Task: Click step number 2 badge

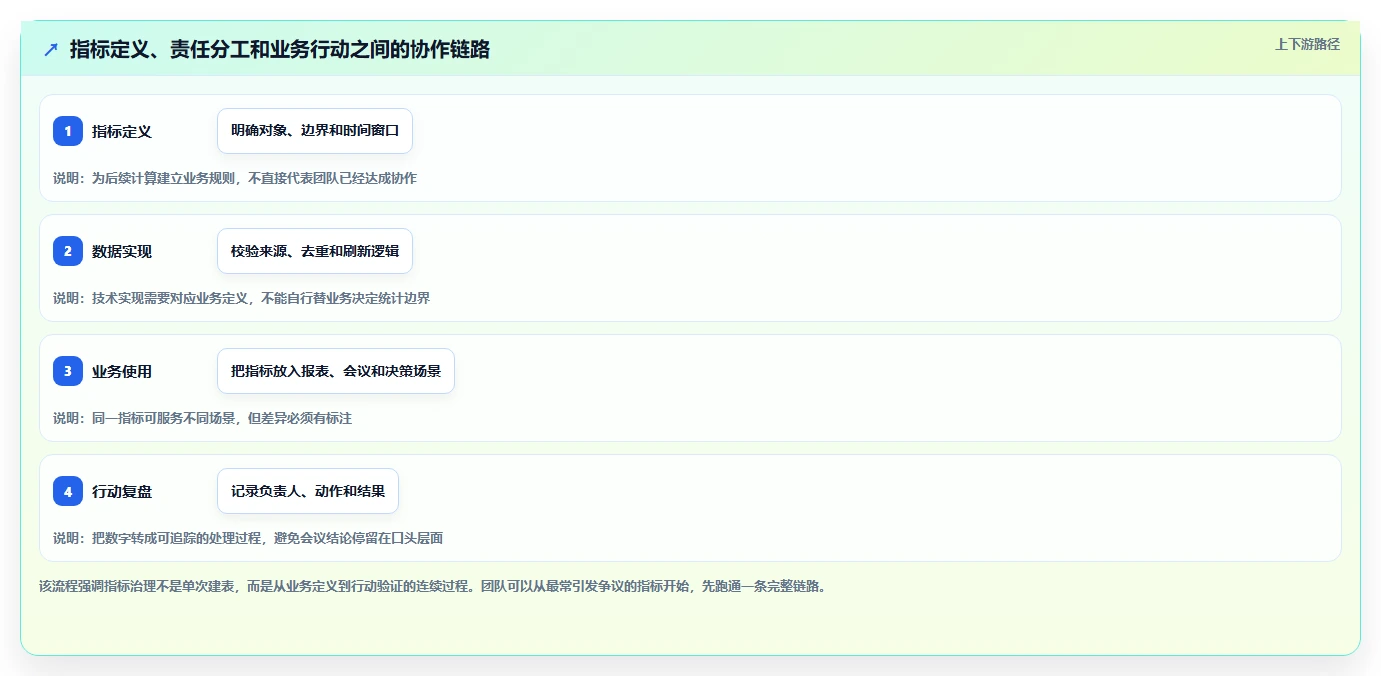Action: pos(68,251)
